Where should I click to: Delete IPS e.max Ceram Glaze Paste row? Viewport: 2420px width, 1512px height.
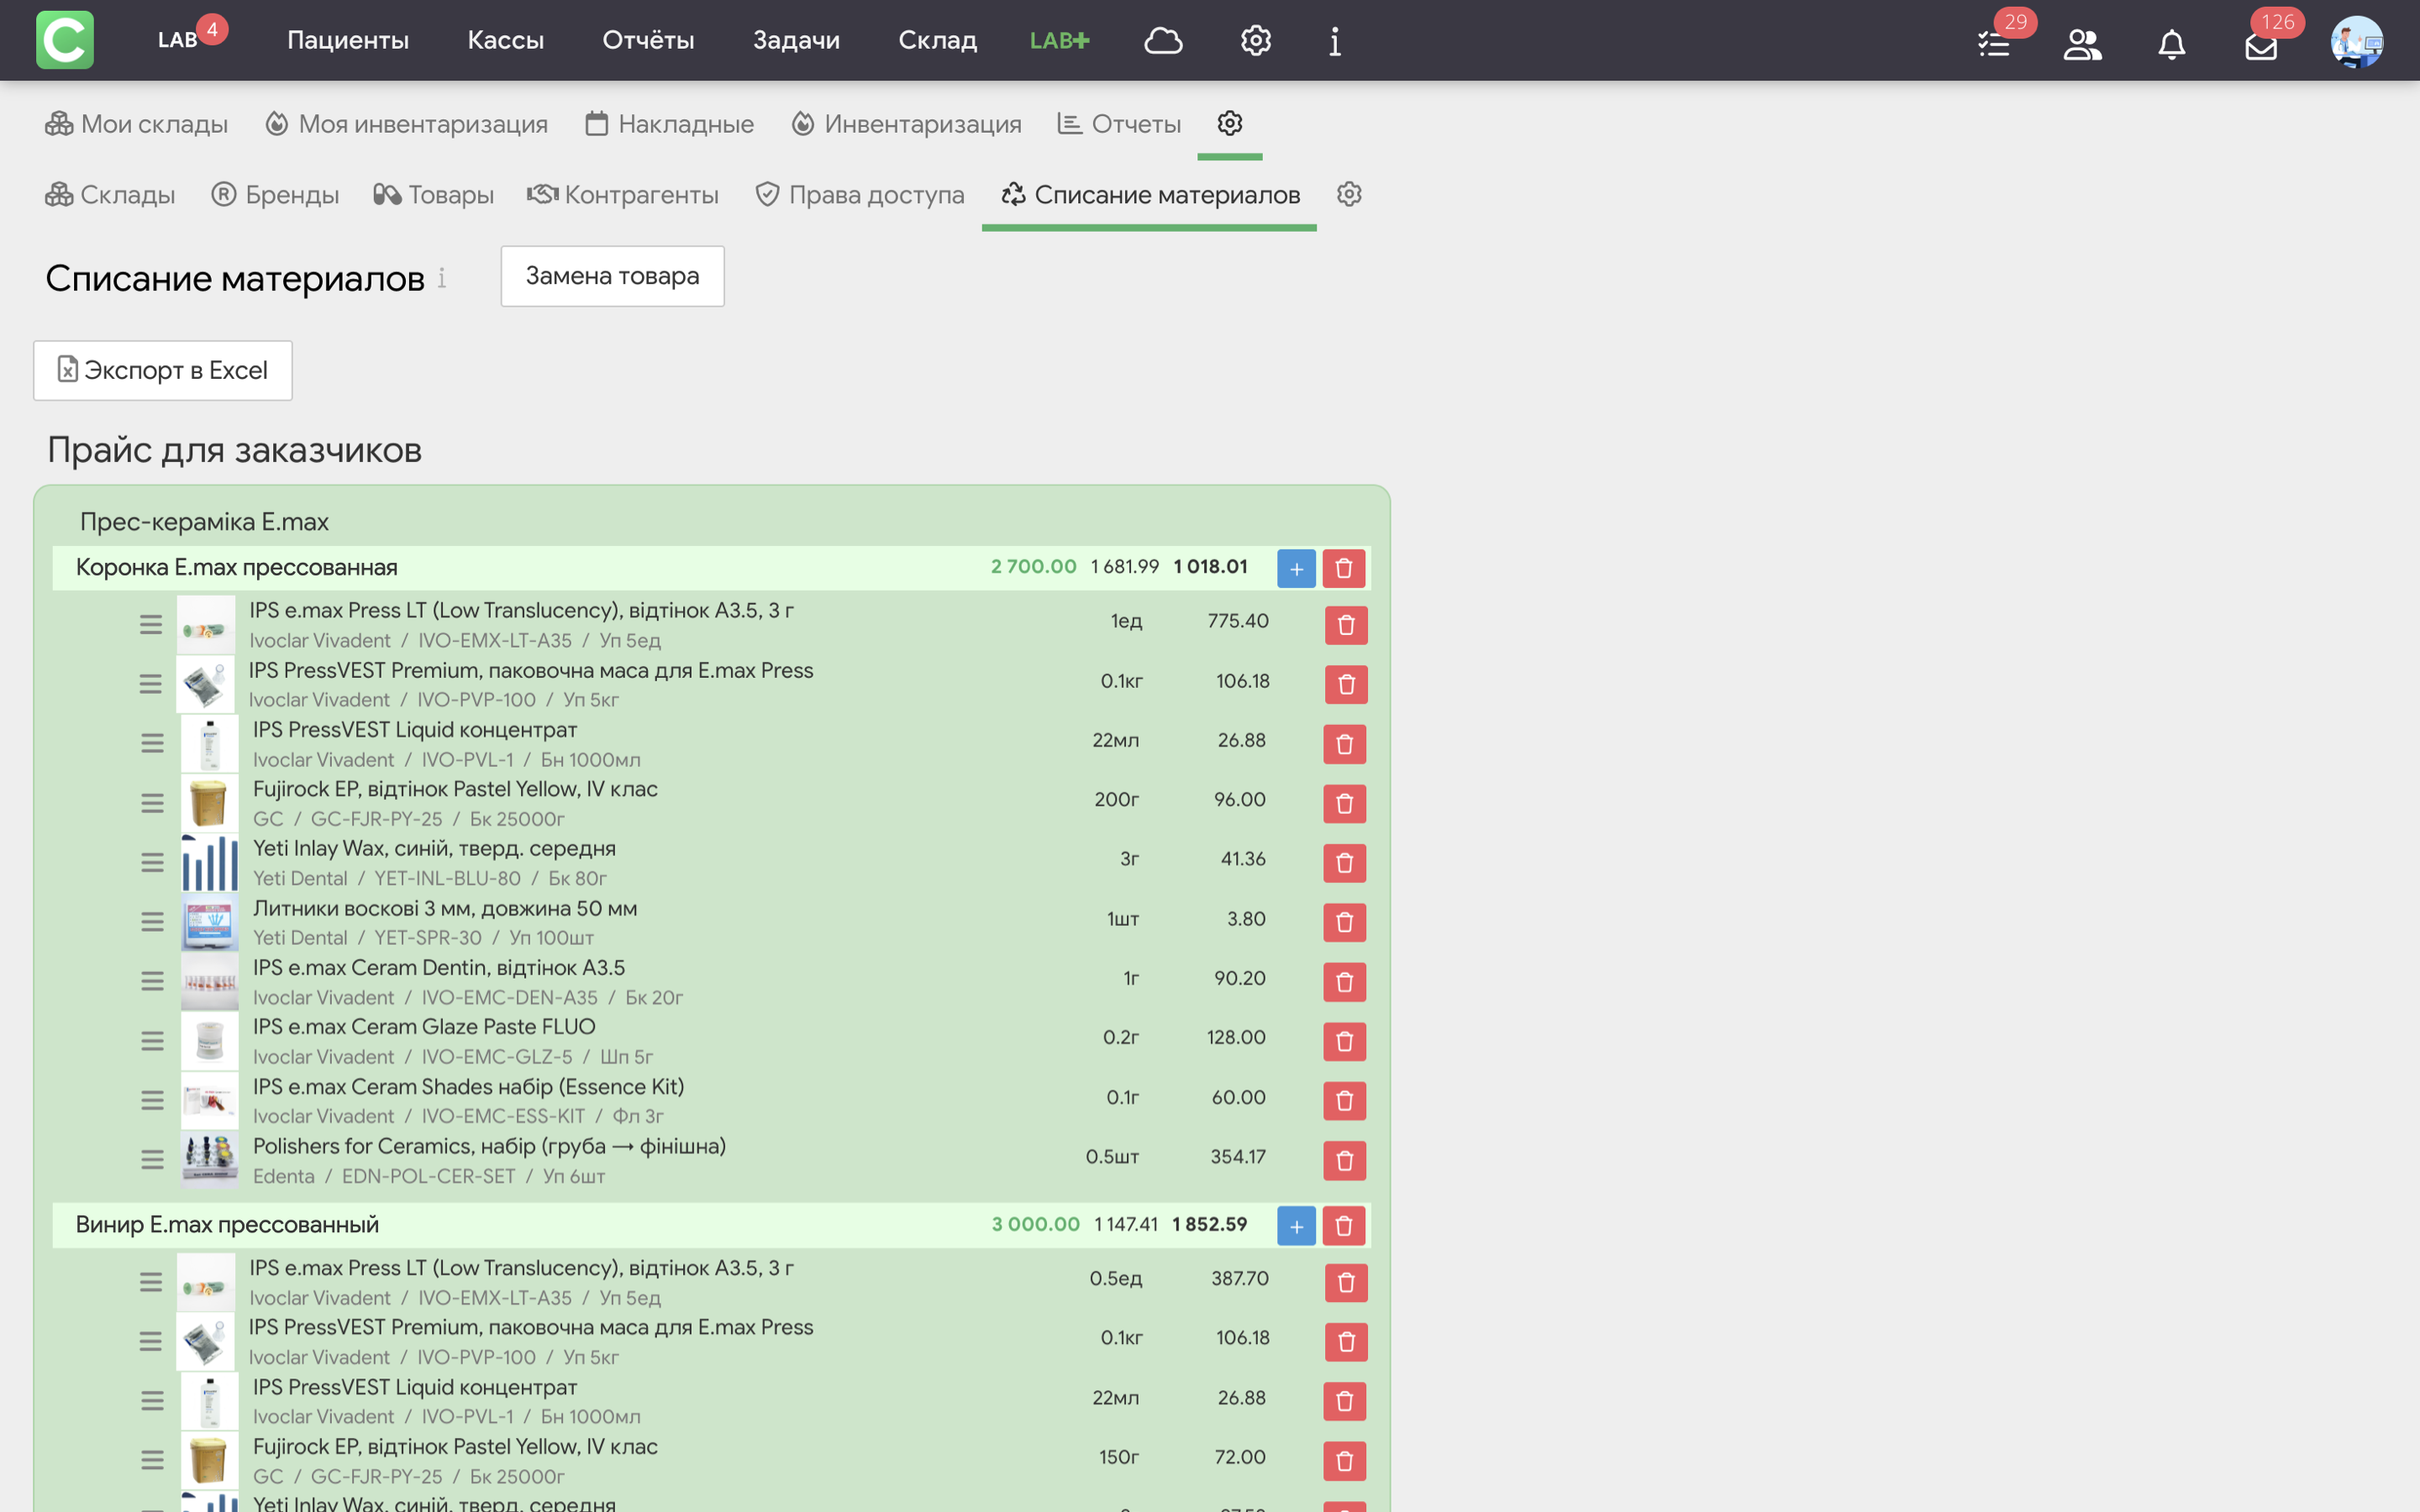[x=1345, y=1042]
